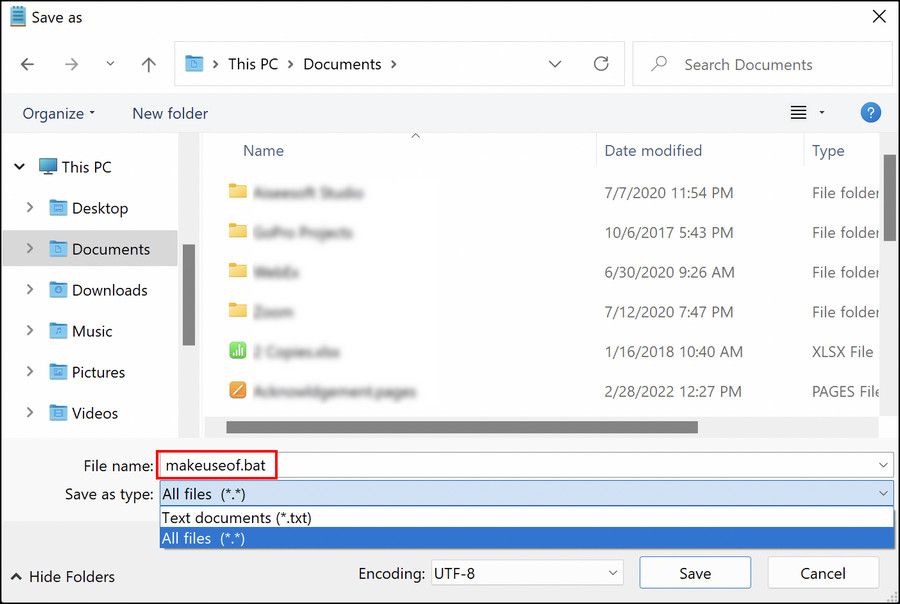The width and height of the screenshot is (900, 604).
Task: Click the forward navigation arrow
Action: [71, 64]
